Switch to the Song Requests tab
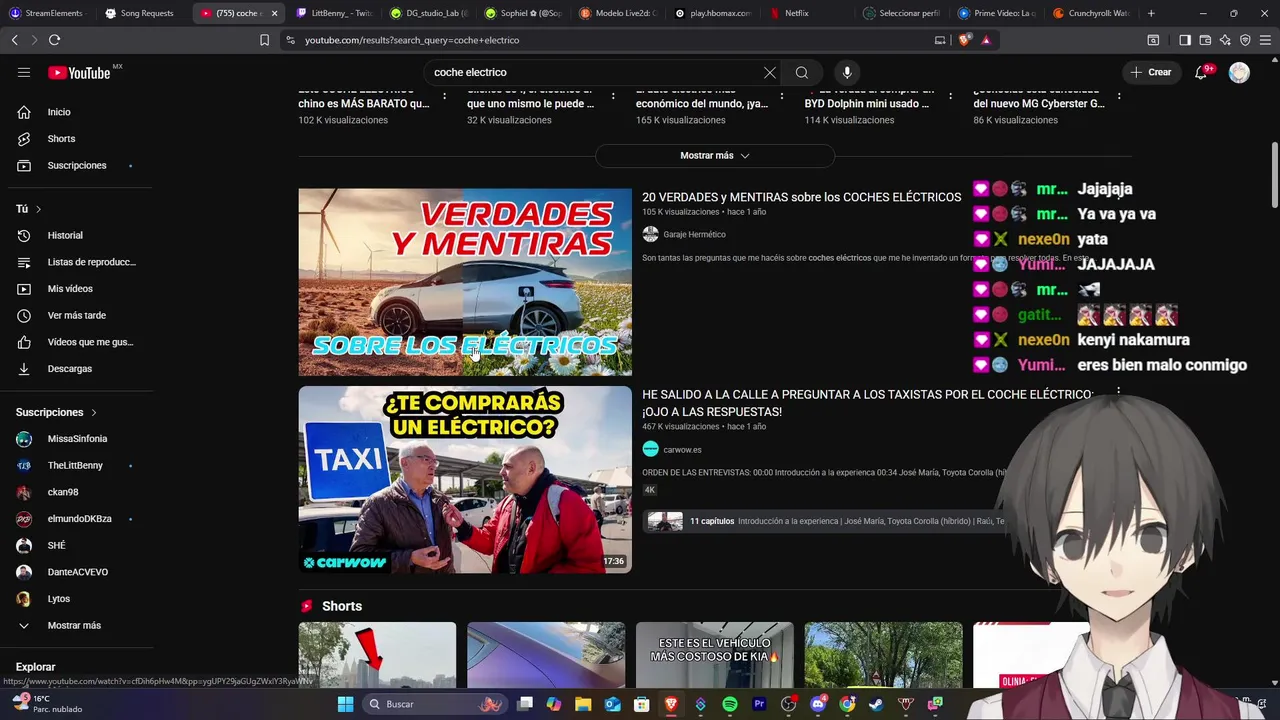Image resolution: width=1280 pixels, height=720 pixels. point(142,13)
